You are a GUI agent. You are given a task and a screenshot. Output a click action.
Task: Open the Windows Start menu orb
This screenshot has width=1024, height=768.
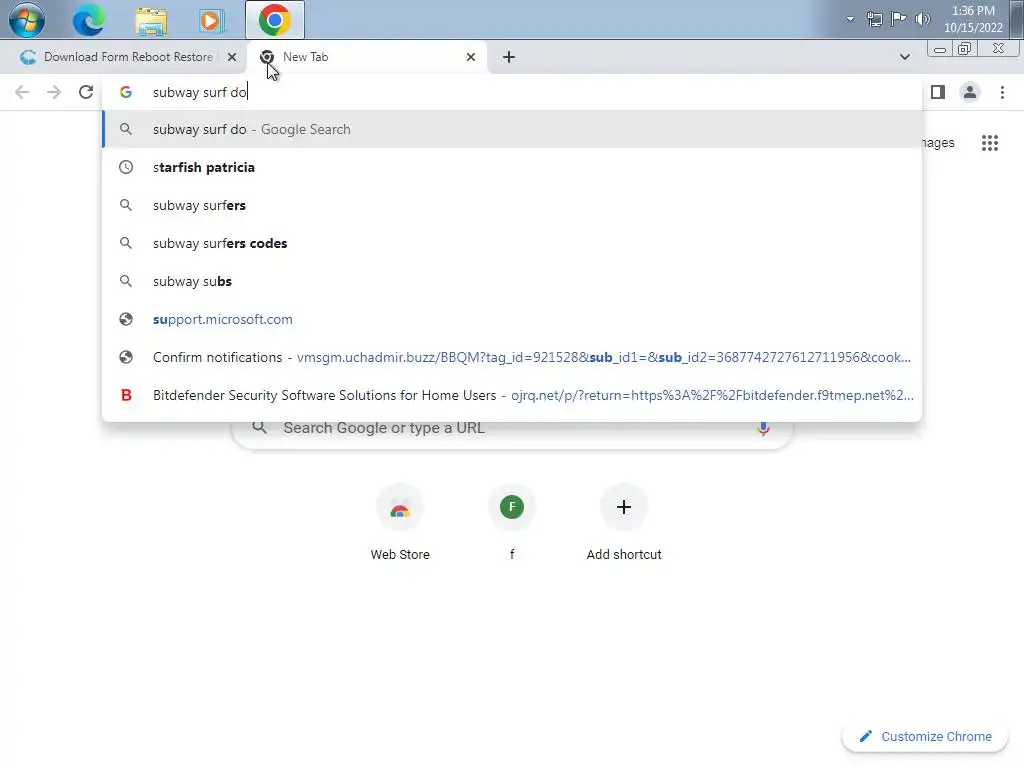pyautogui.click(x=27, y=20)
